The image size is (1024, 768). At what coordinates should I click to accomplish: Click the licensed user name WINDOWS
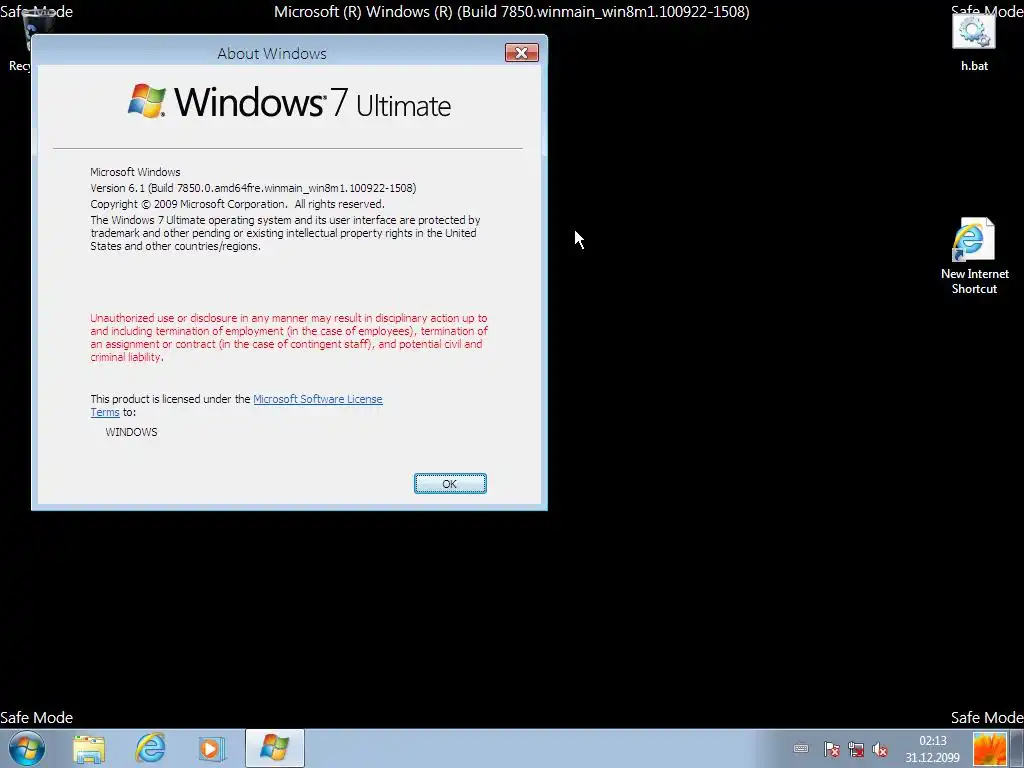[x=131, y=432]
